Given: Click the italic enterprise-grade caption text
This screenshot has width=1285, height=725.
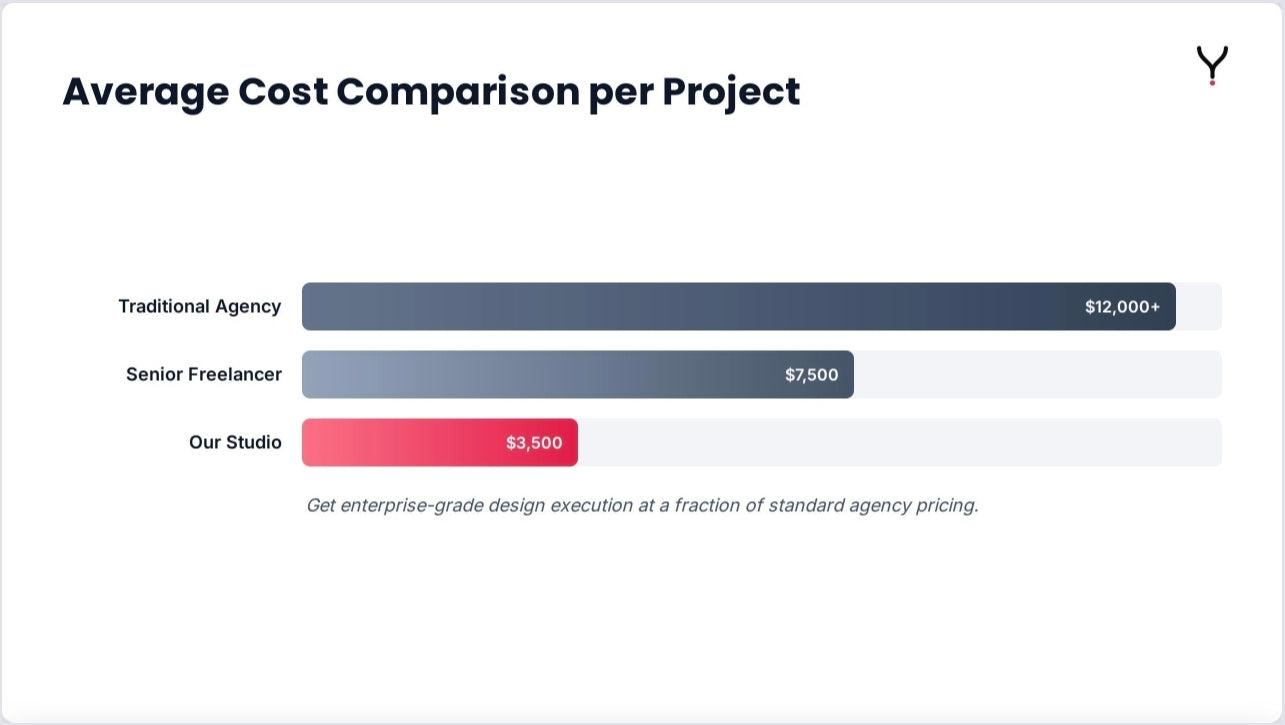Looking at the screenshot, I should tap(642, 505).
